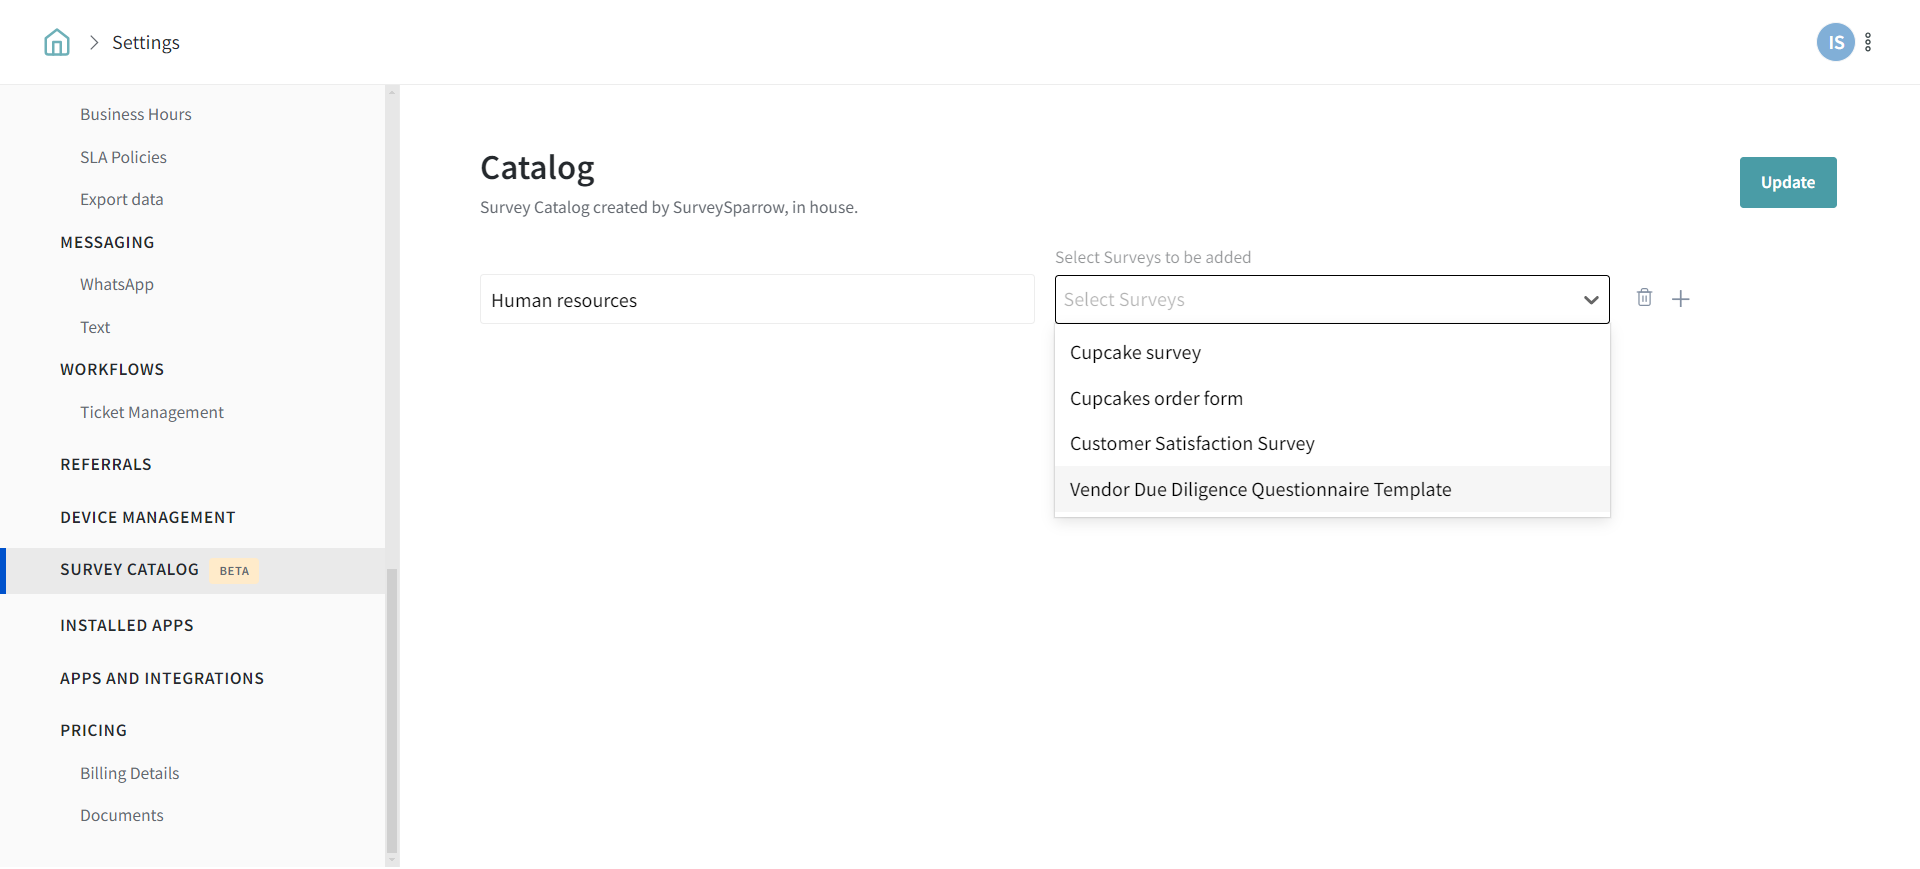This screenshot has width=1920, height=869.
Task: Open Ticket Management workflows
Action: pyautogui.click(x=152, y=413)
